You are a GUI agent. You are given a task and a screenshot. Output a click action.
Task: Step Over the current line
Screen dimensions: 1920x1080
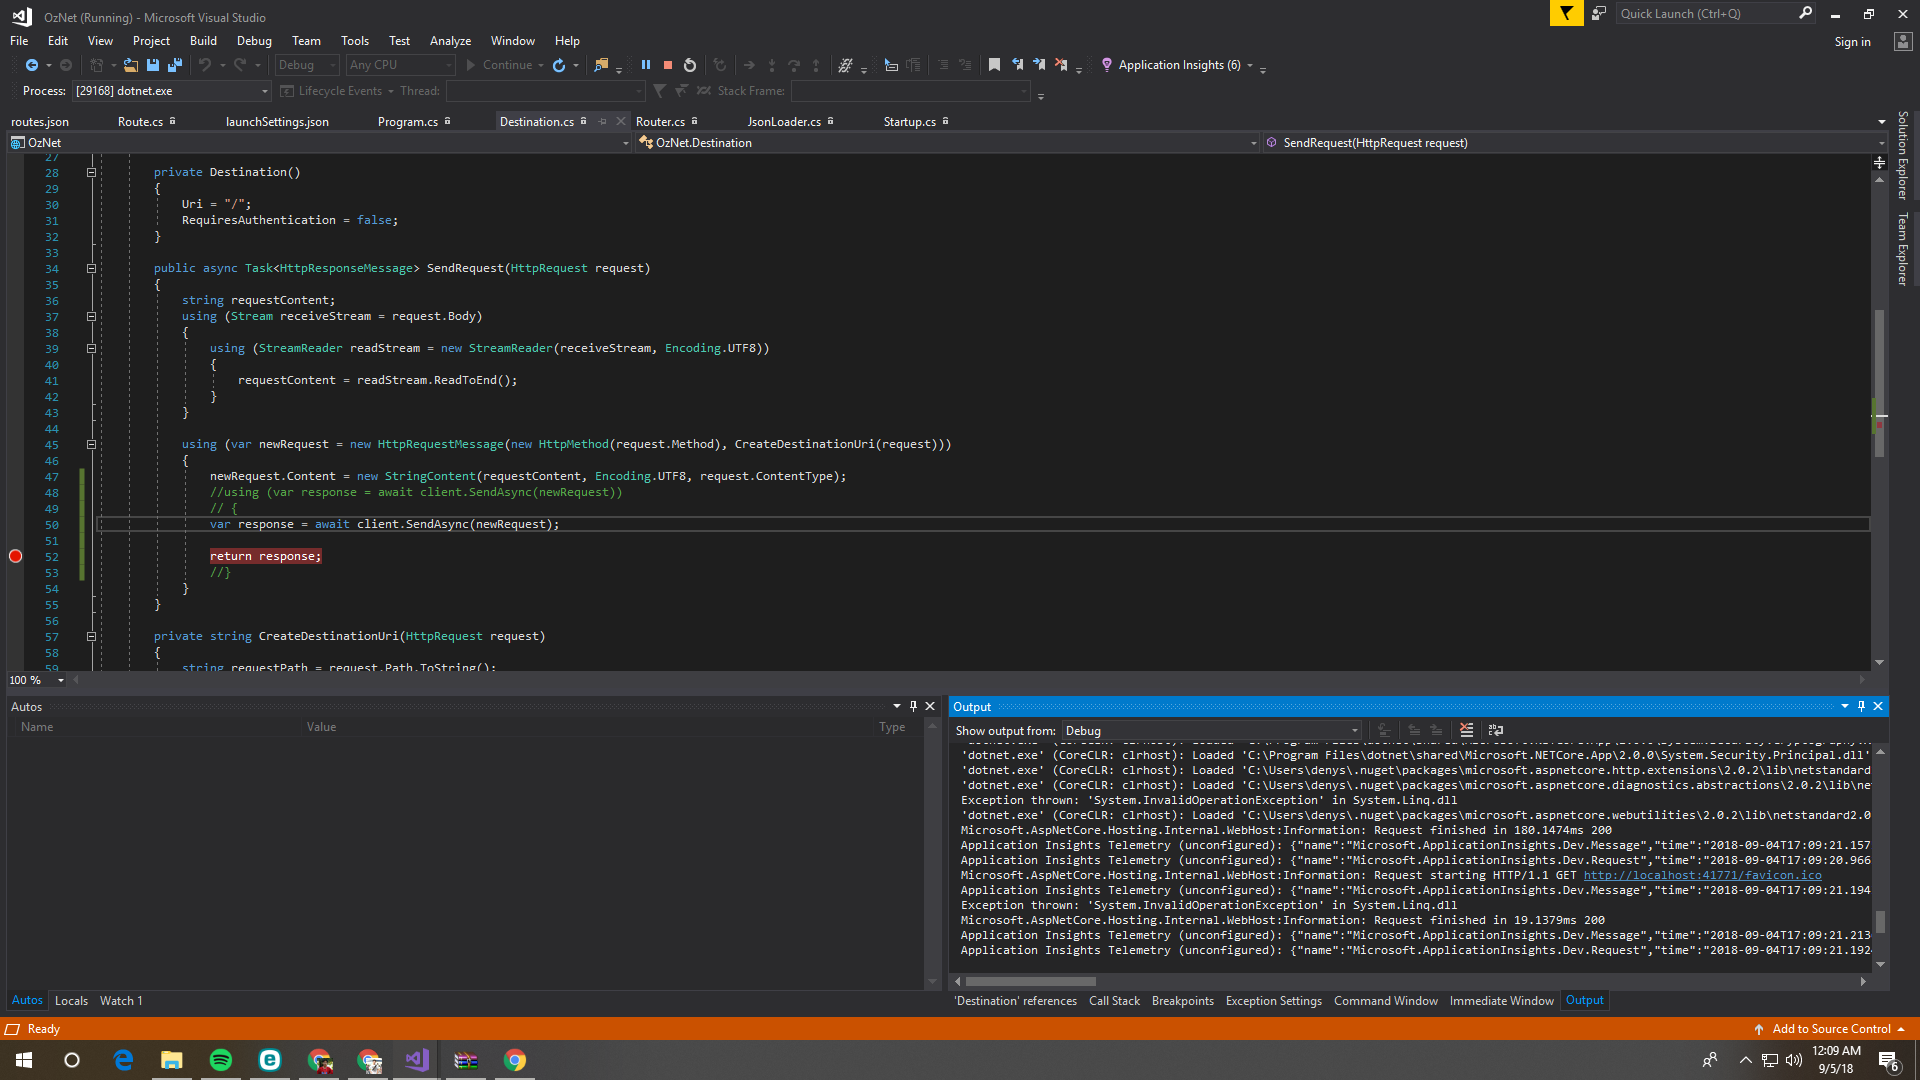794,65
